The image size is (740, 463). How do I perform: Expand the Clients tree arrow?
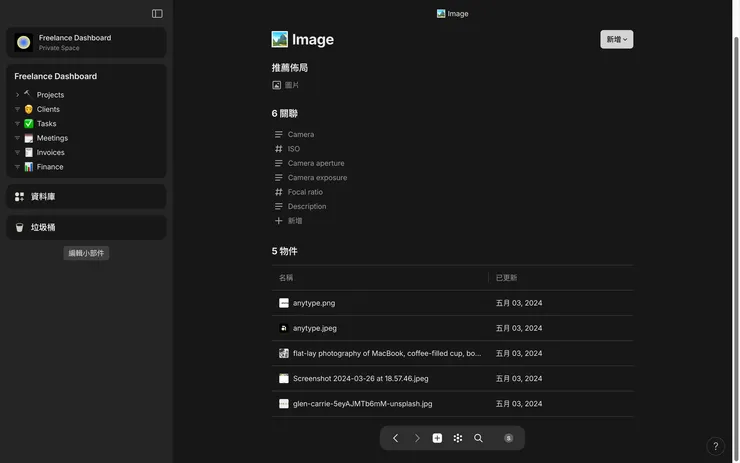pos(17,109)
